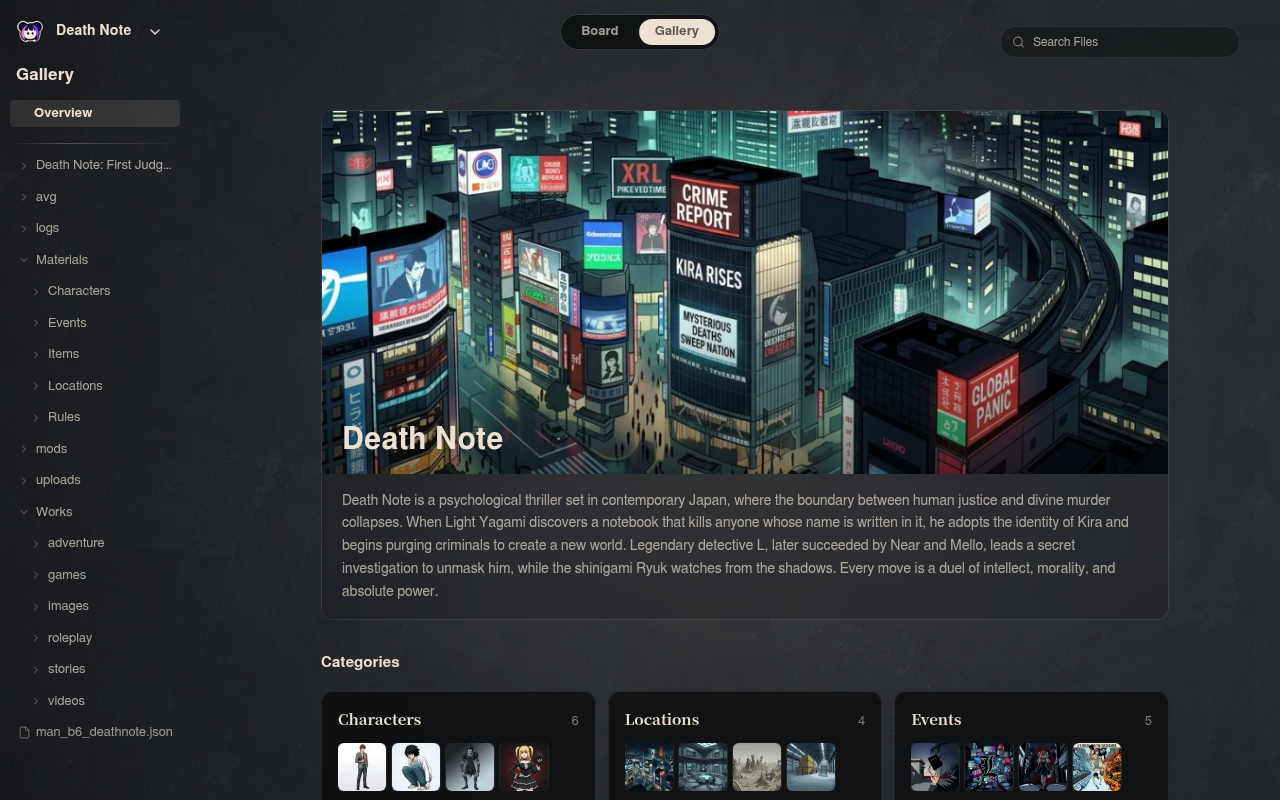Open the Death Note project dropdown chevron

point(155,31)
